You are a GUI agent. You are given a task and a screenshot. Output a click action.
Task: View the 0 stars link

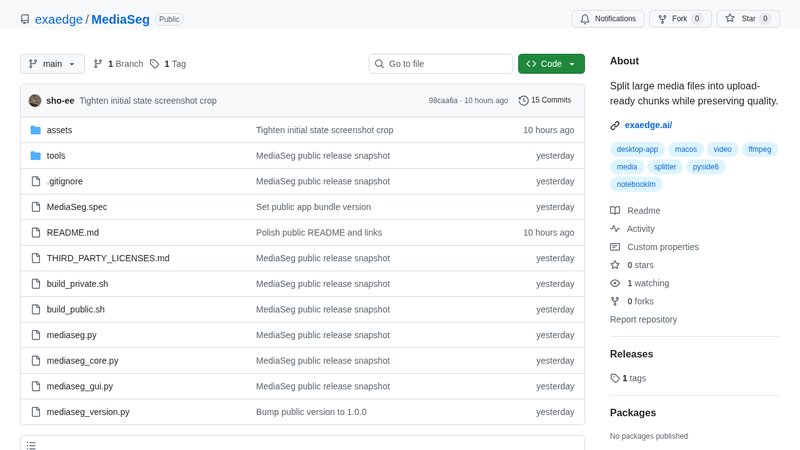point(632,265)
